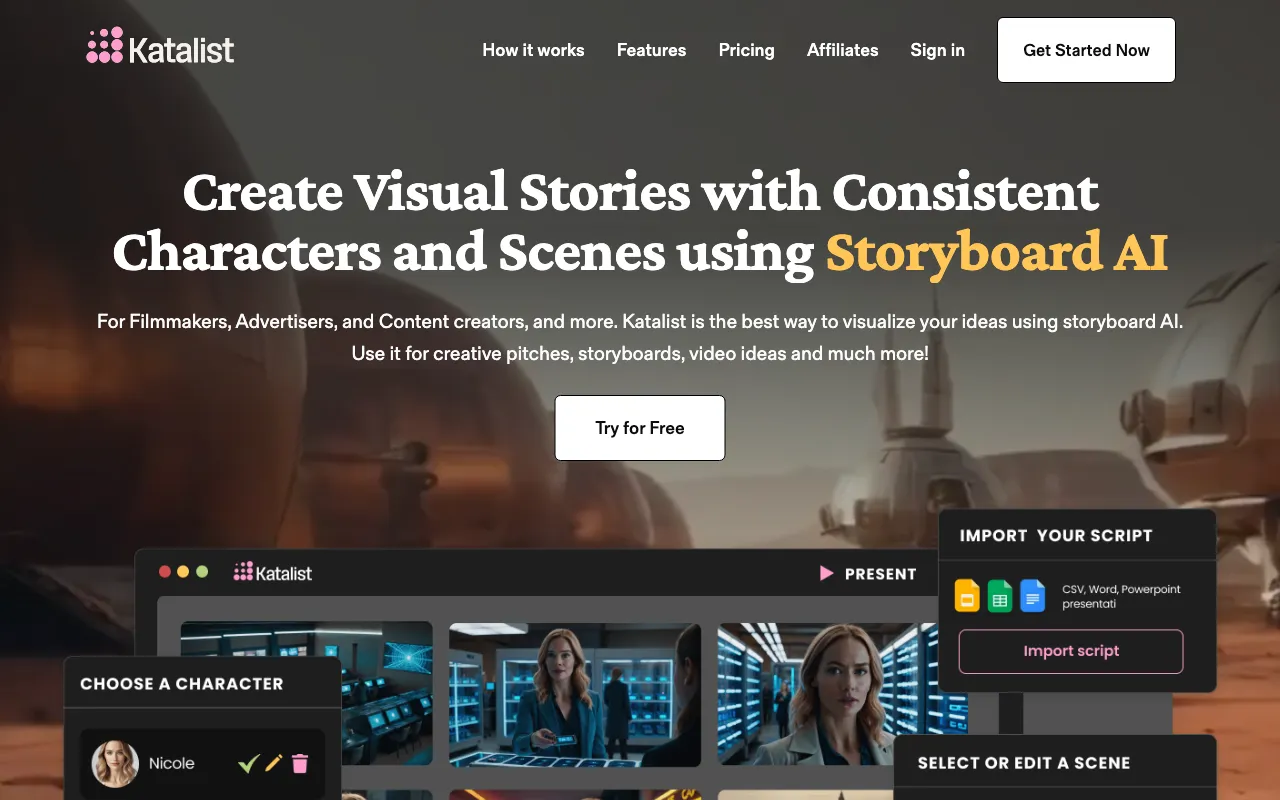1280x800 pixels.
Task: Select the woman holding device storyboard thumbnail
Action: pyautogui.click(x=575, y=694)
